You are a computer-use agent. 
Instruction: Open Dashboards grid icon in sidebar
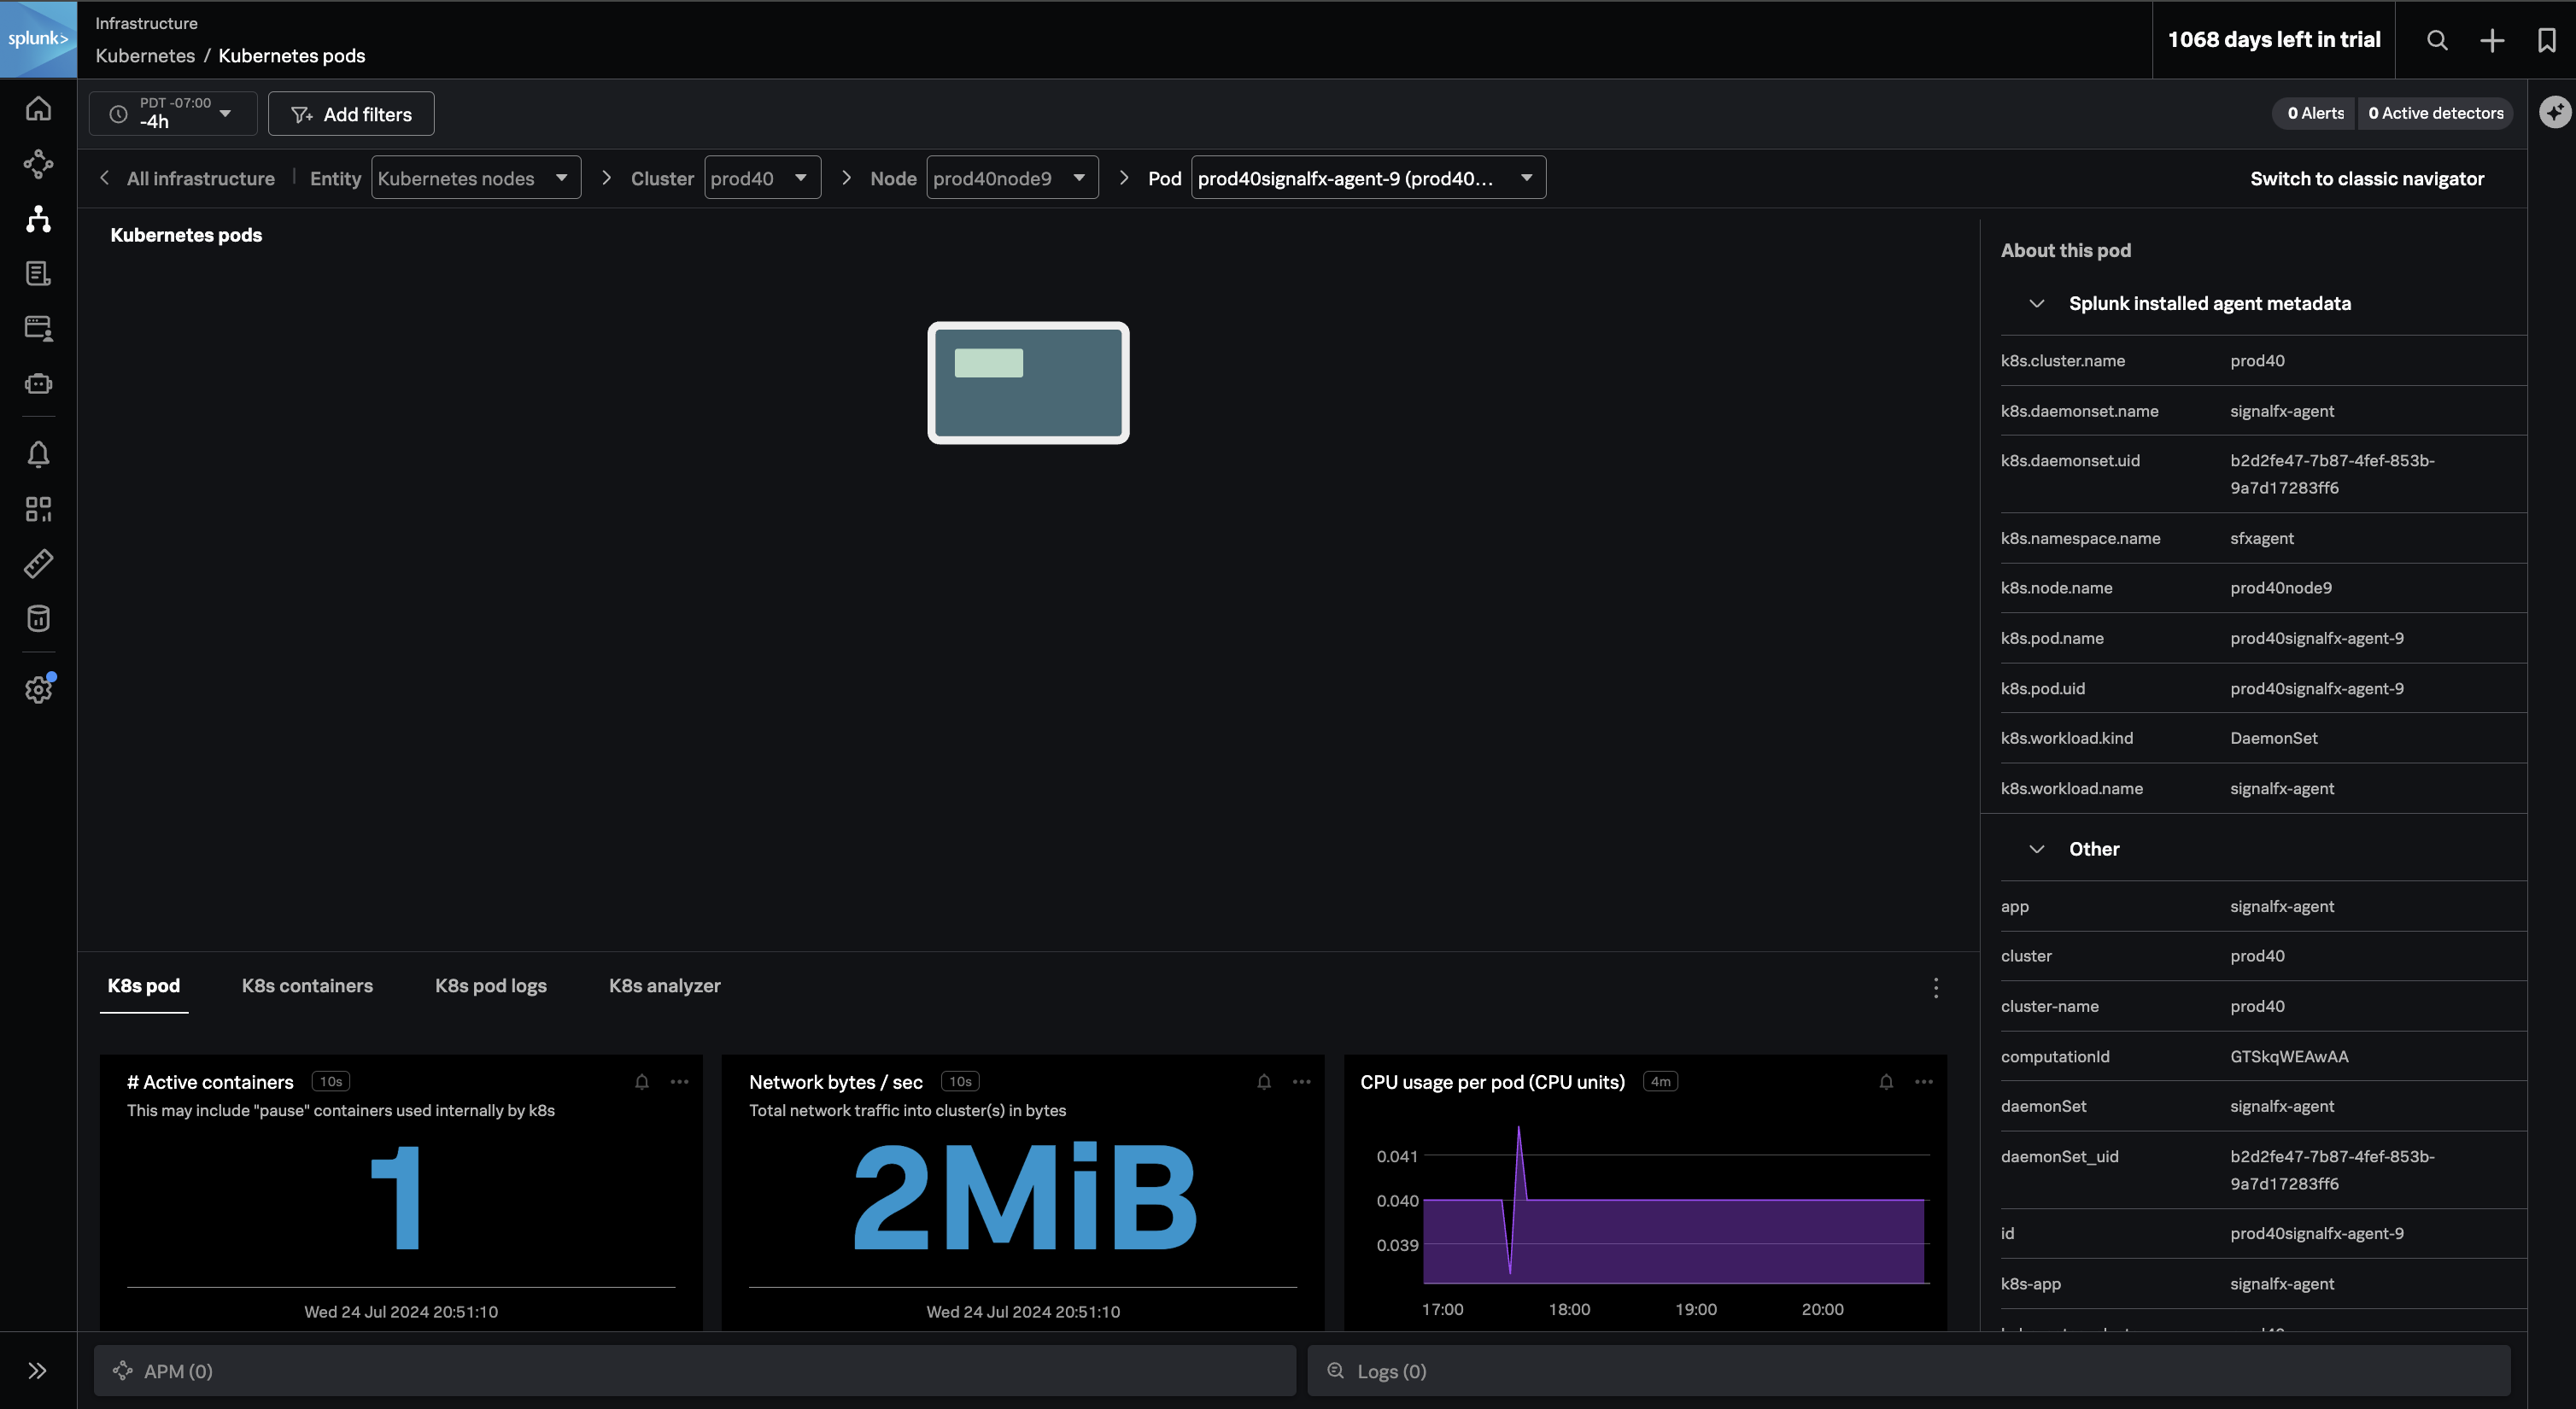38,509
